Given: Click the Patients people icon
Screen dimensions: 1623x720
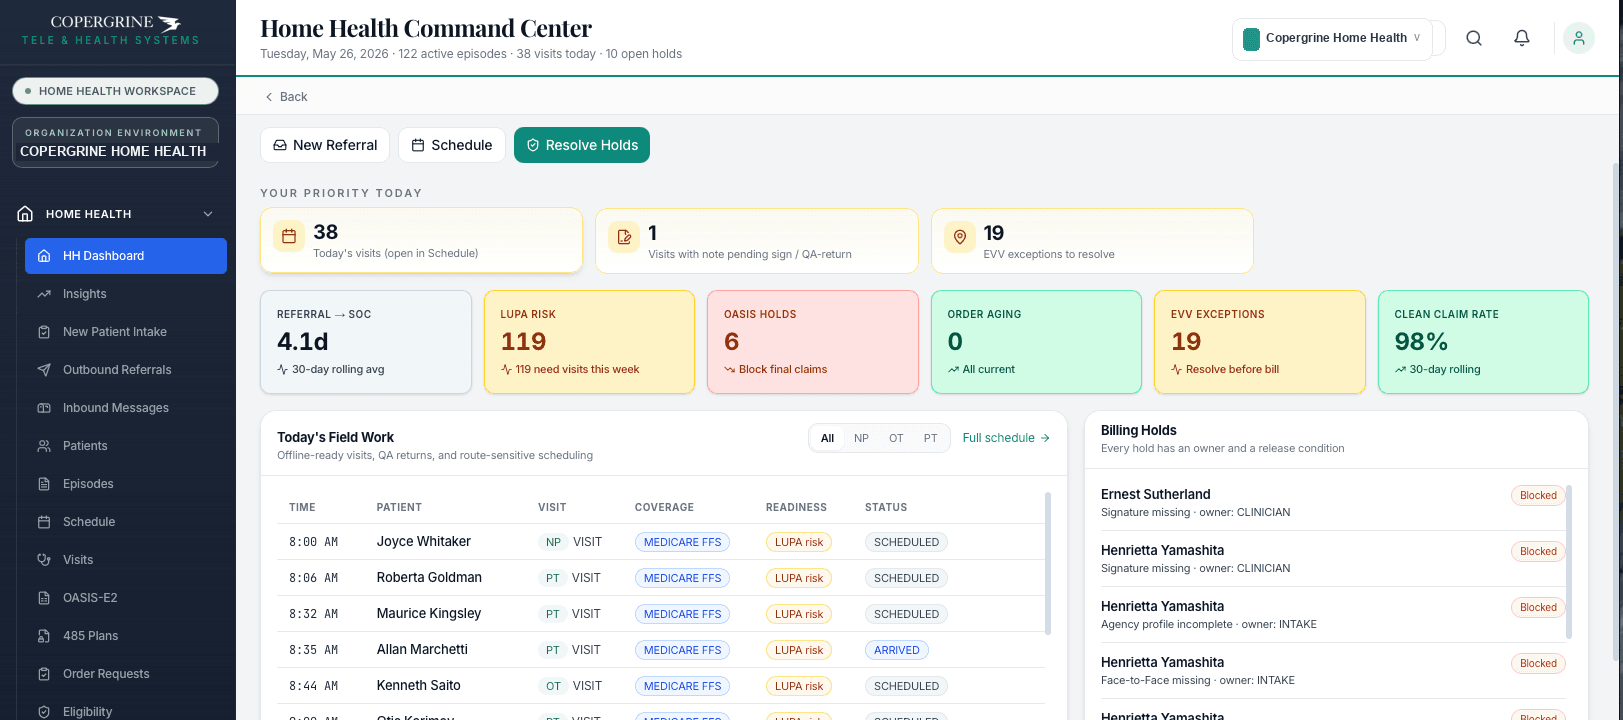Looking at the screenshot, I should (44, 446).
